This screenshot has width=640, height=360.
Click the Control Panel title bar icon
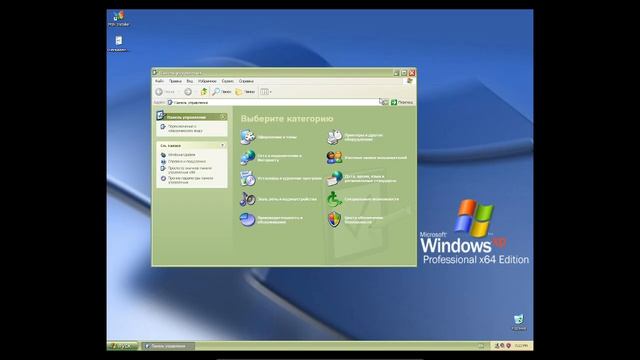point(155,73)
